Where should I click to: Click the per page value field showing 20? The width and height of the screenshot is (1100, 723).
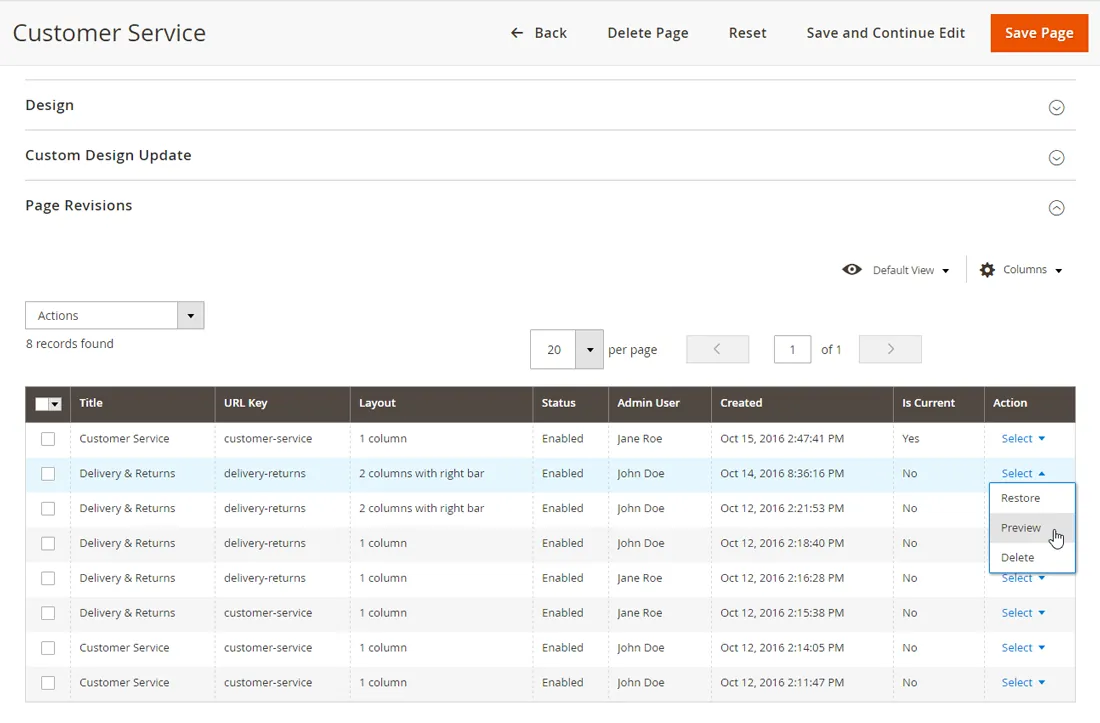click(553, 349)
